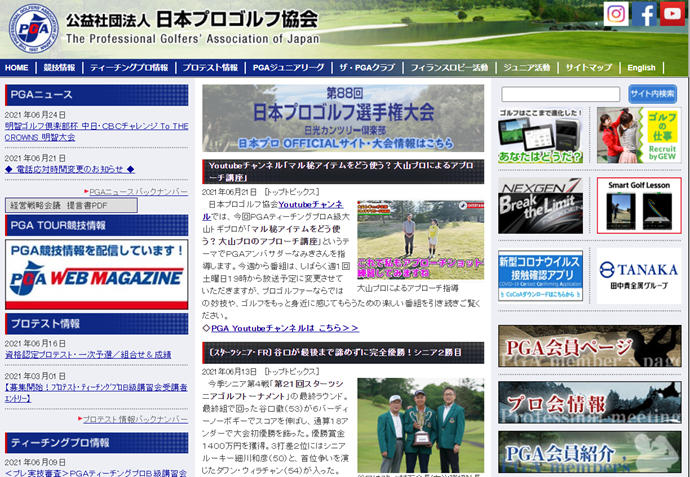Open the YouTube icon in header
Screen dimensions: 690x477
[x=672, y=14]
